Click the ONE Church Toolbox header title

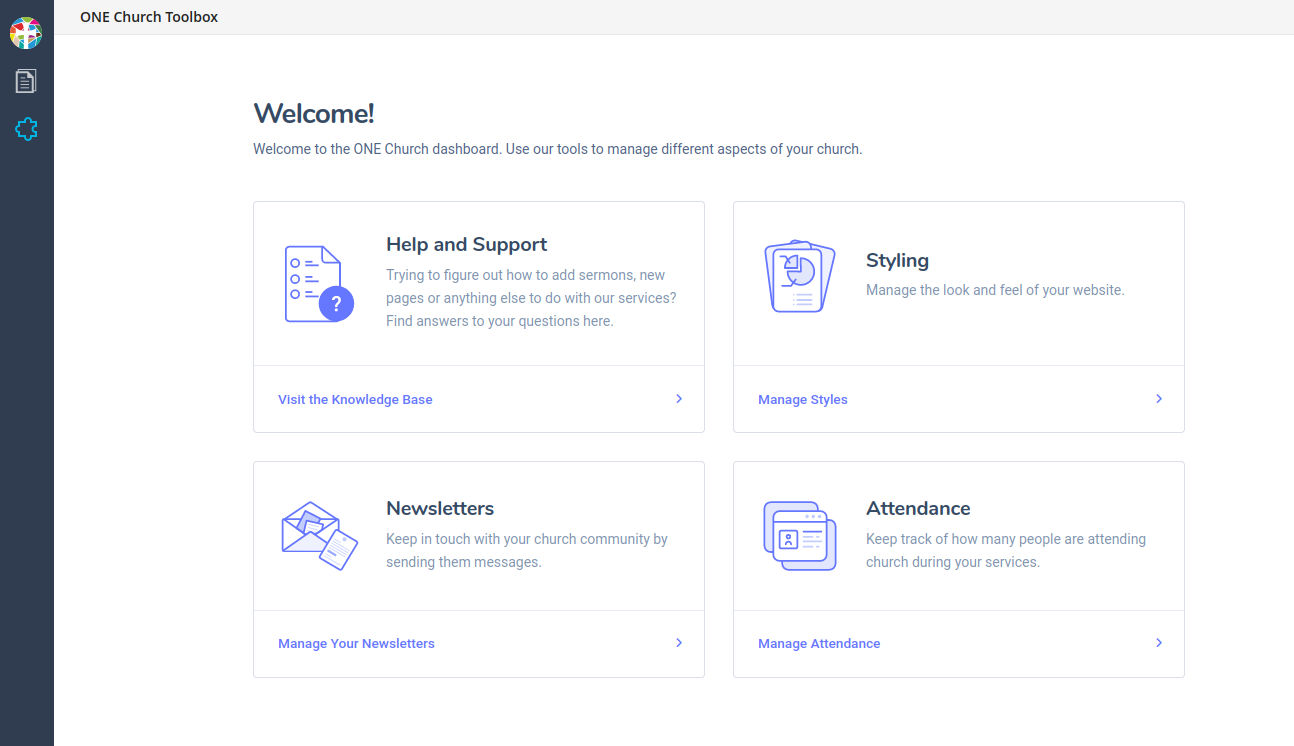[149, 17]
